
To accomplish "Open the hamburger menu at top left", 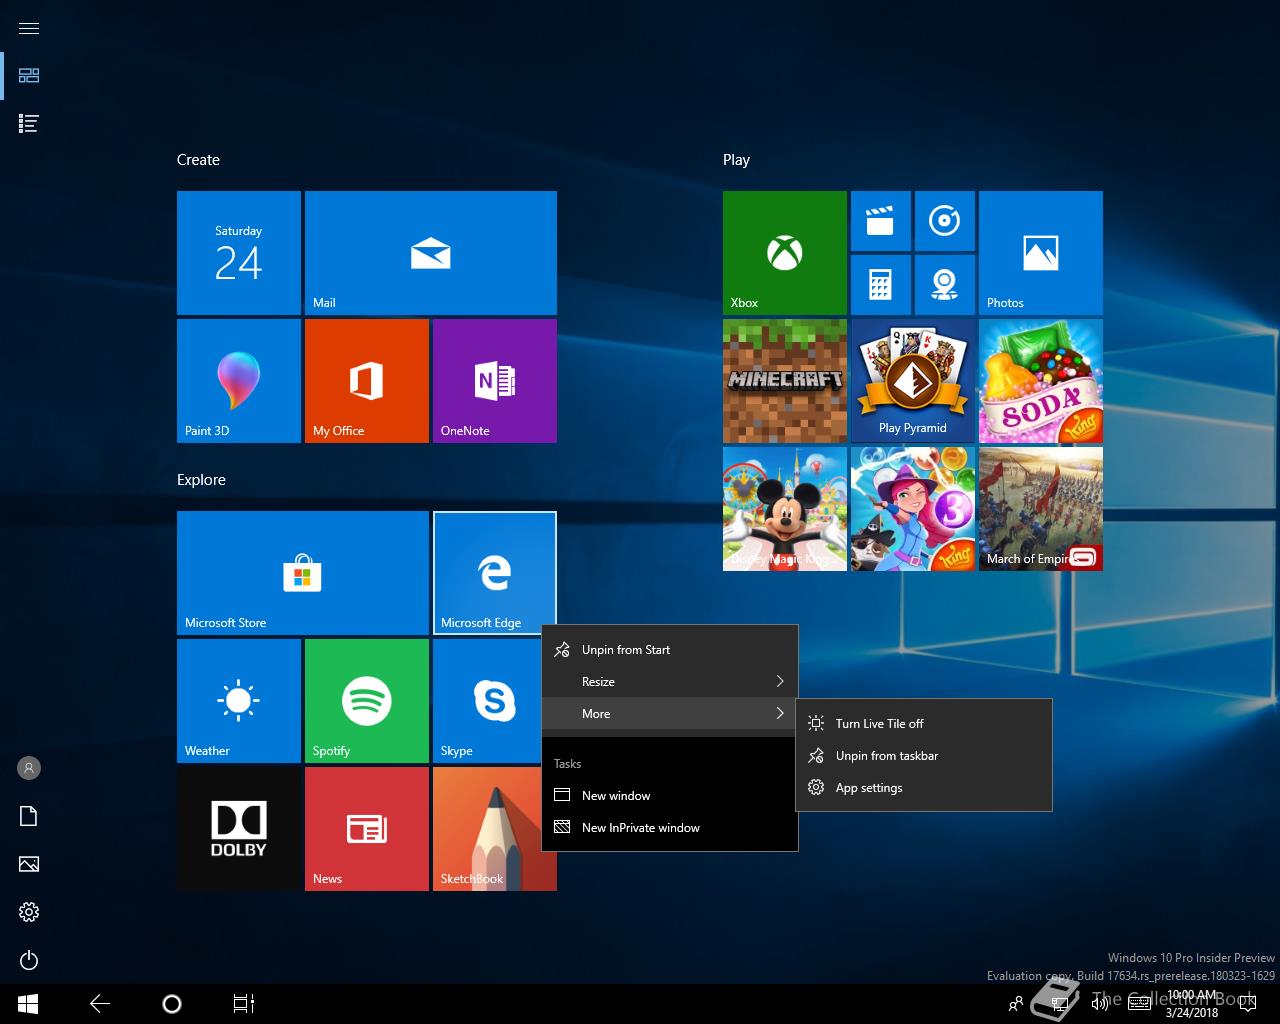I will (x=29, y=28).
